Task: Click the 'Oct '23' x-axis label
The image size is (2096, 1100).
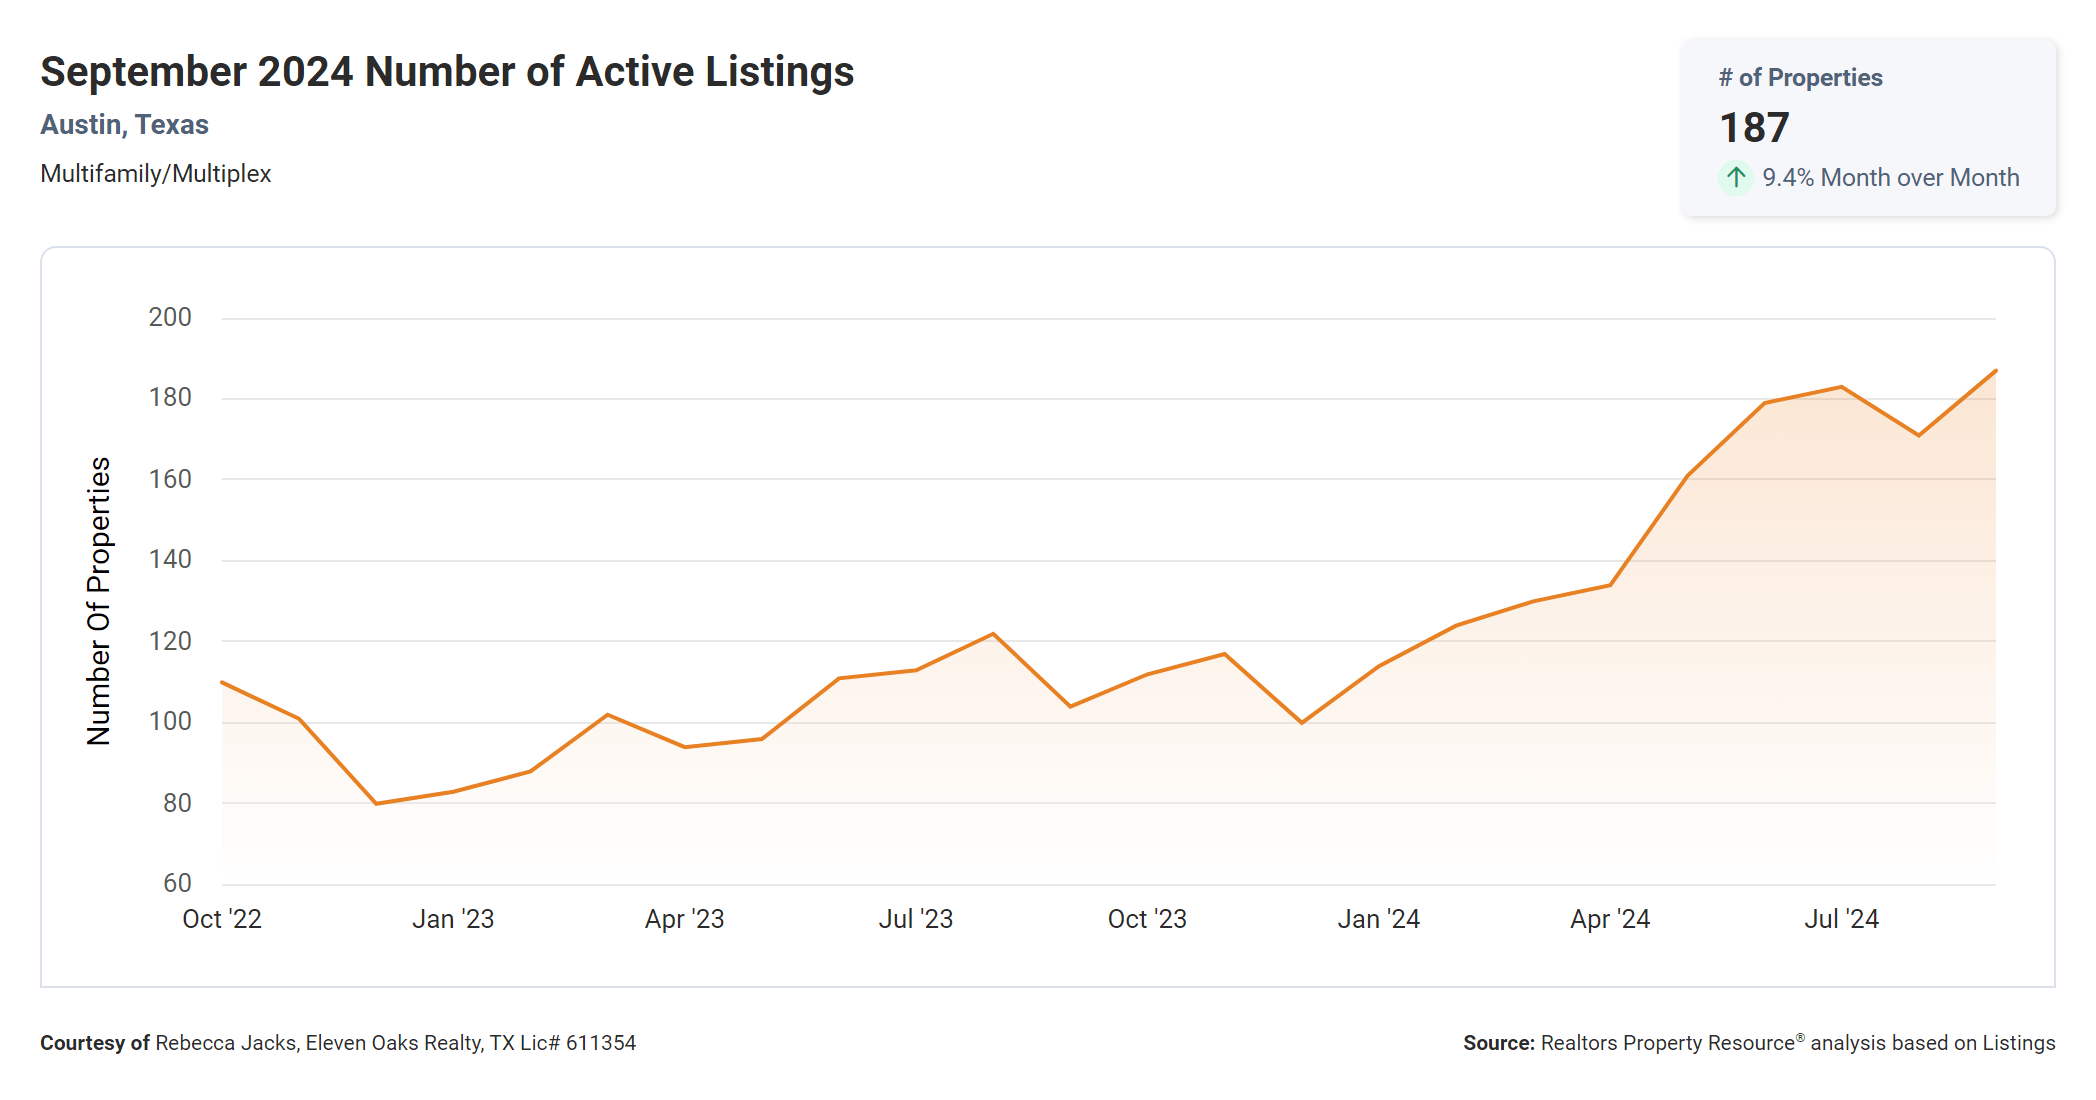Action: point(1147,919)
